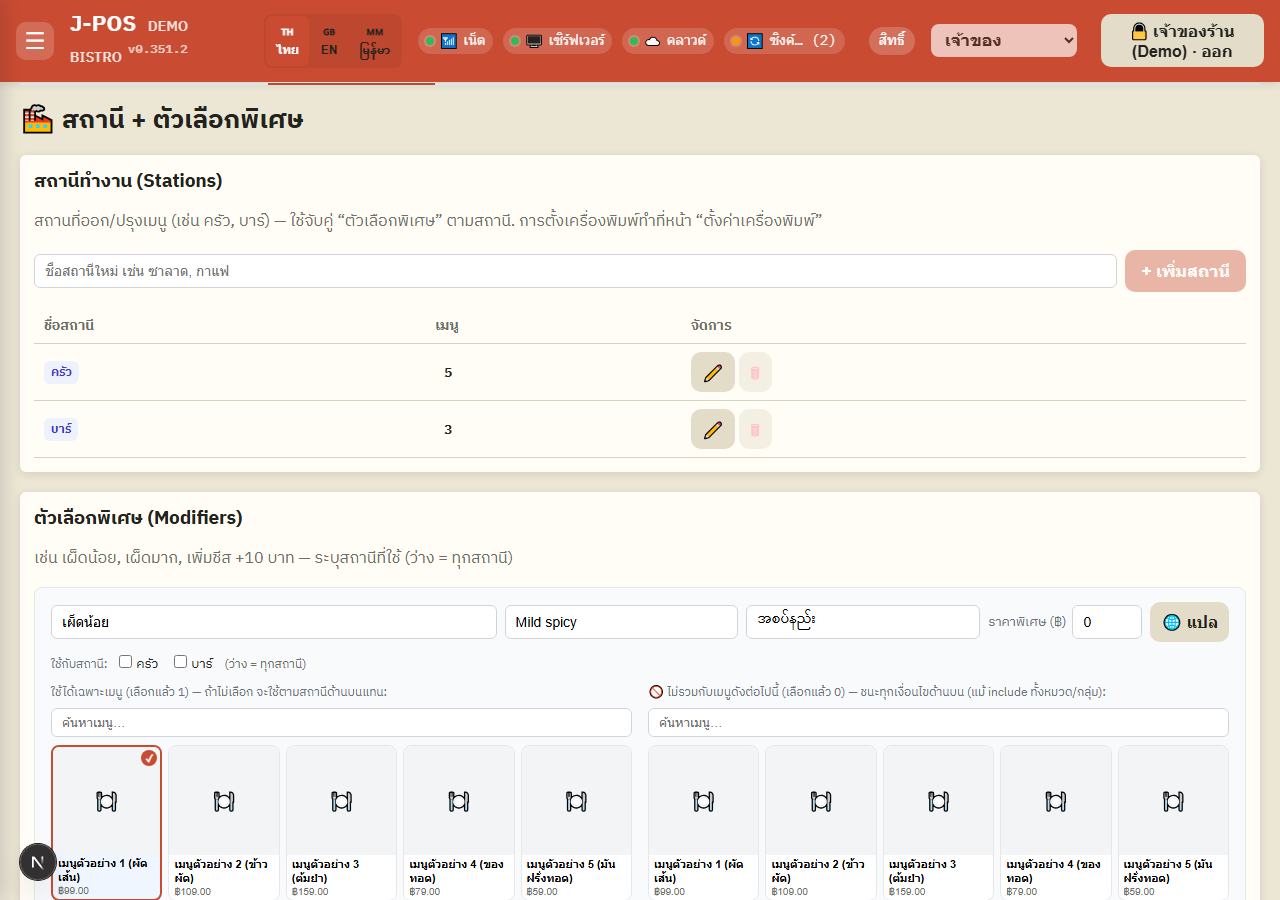Select excluded เมนูตัวอย่าง 1 (ผัดเส้น) card

(703, 822)
